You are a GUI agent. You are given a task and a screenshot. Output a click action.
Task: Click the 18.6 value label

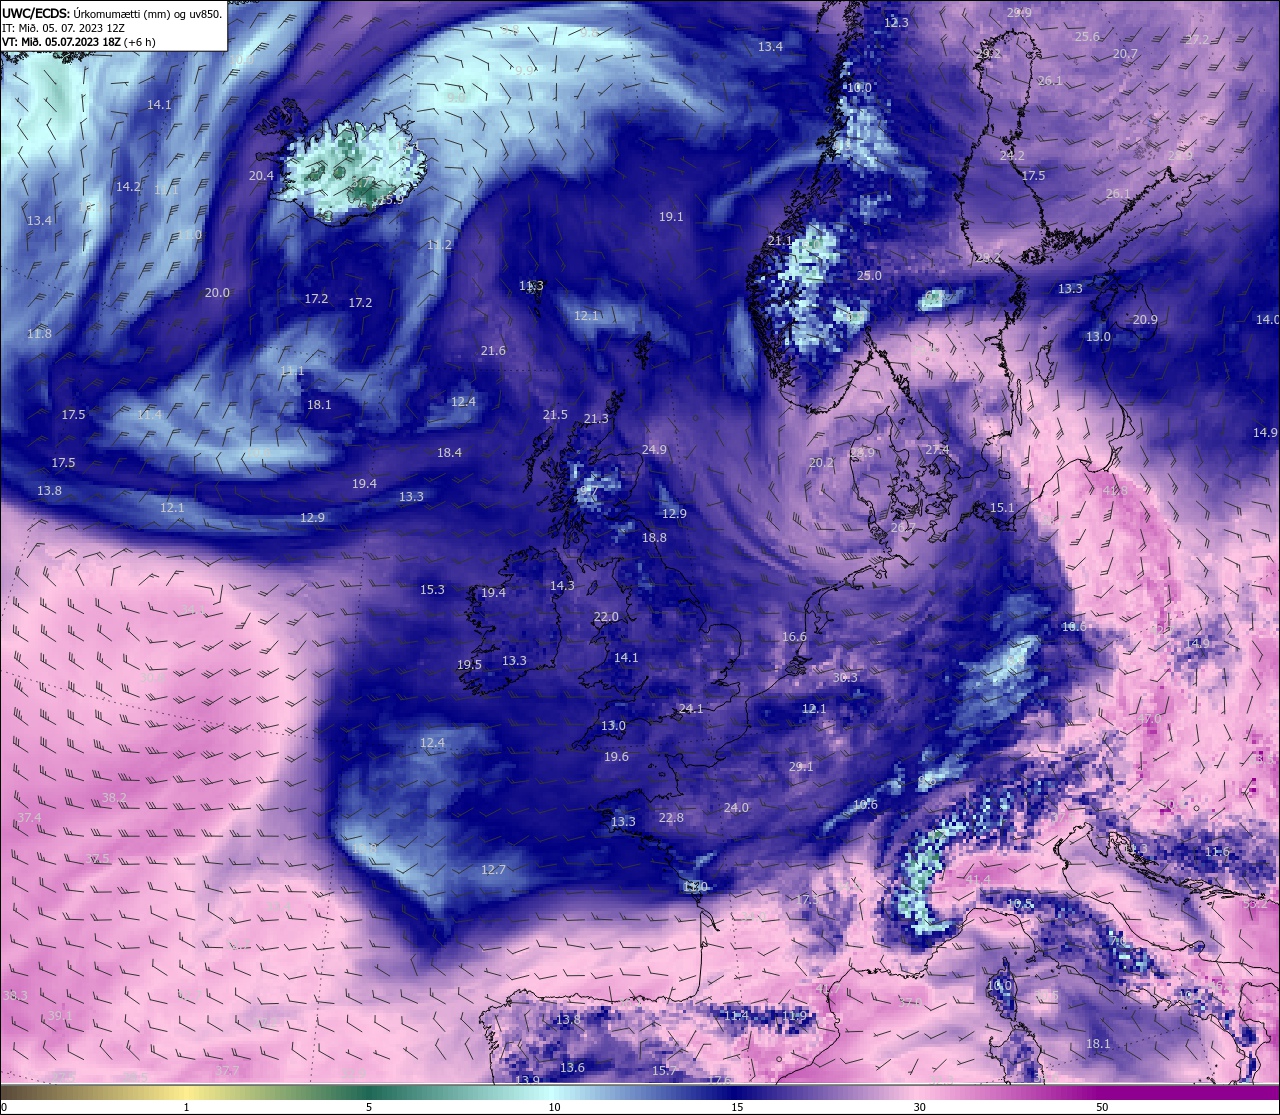pos(1073,627)
